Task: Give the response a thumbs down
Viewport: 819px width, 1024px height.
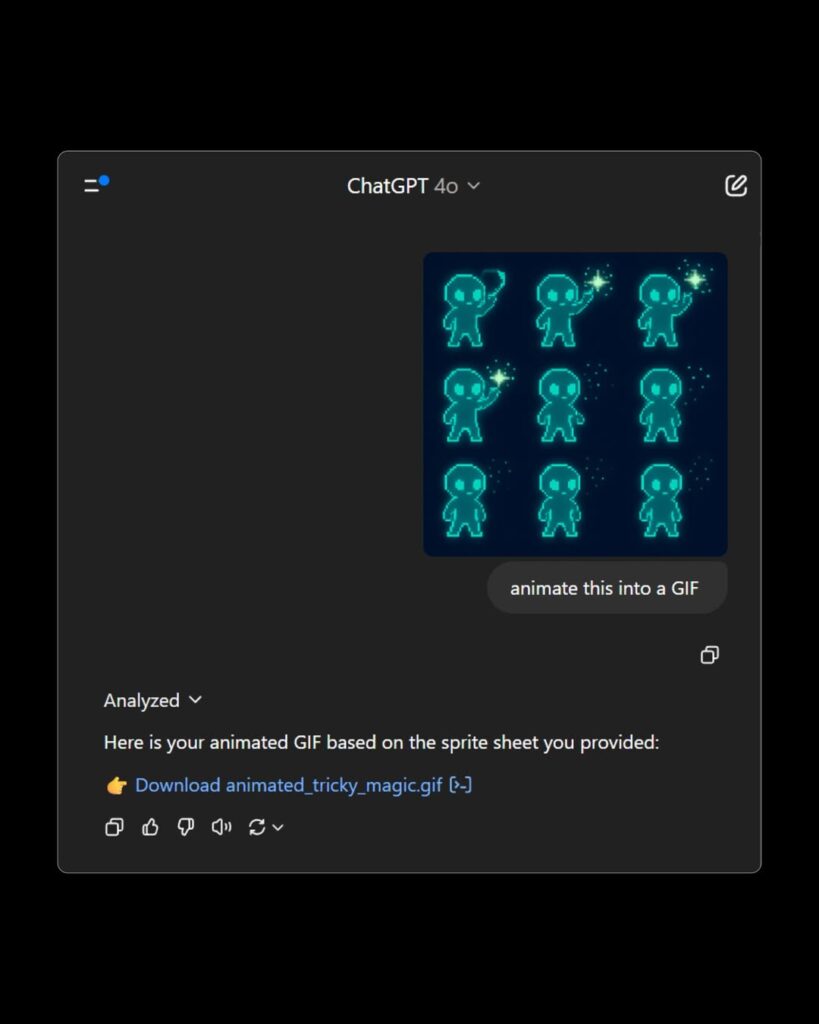Action: tap(186, 827)
